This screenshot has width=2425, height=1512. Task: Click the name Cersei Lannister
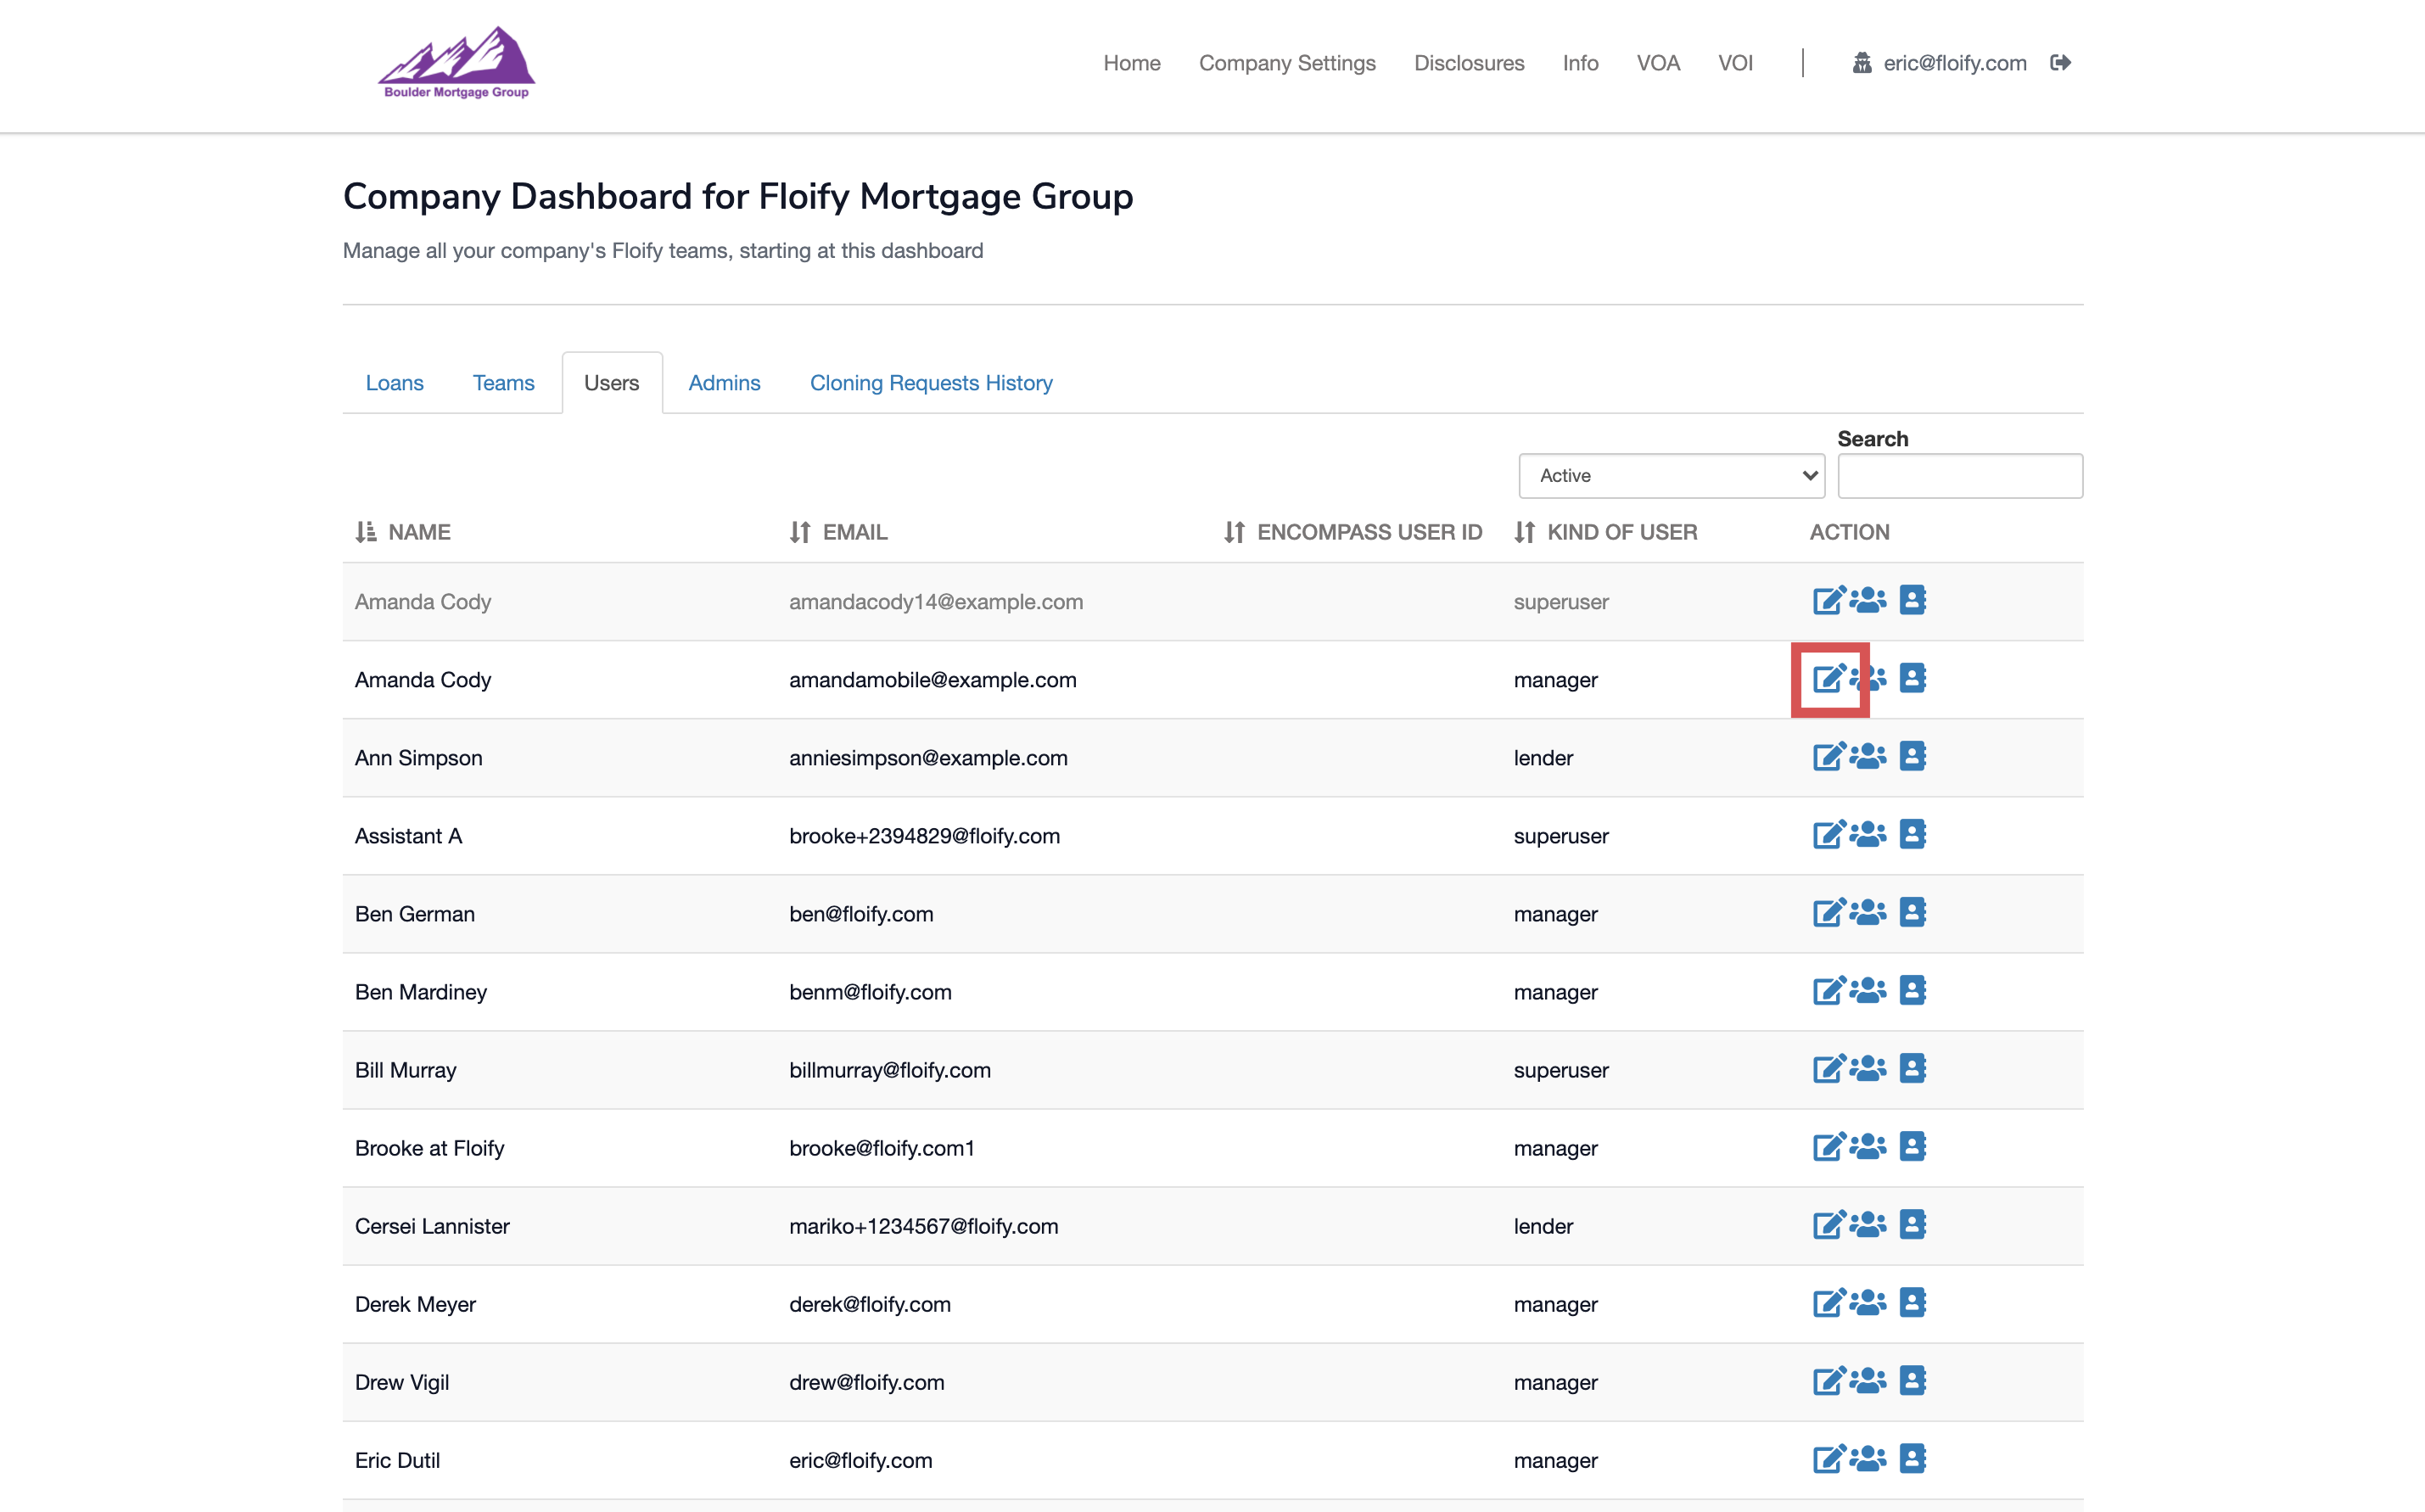[x=432, y=1226]
